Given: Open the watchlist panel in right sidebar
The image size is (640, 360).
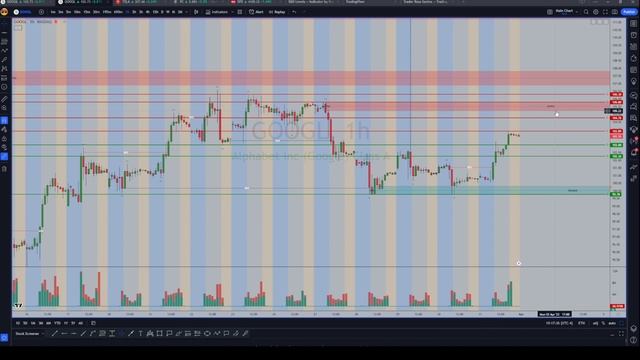Looking at the screenshot, I should (633, 24).
